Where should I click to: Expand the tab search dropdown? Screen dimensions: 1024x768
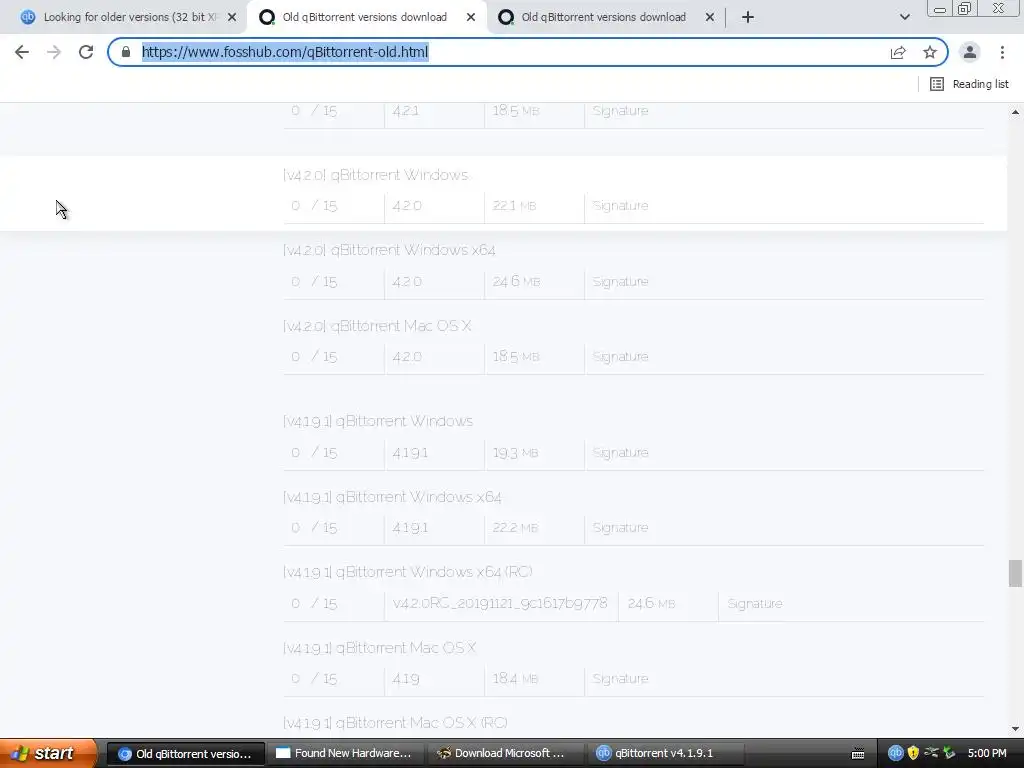click(x=904, y=17)
